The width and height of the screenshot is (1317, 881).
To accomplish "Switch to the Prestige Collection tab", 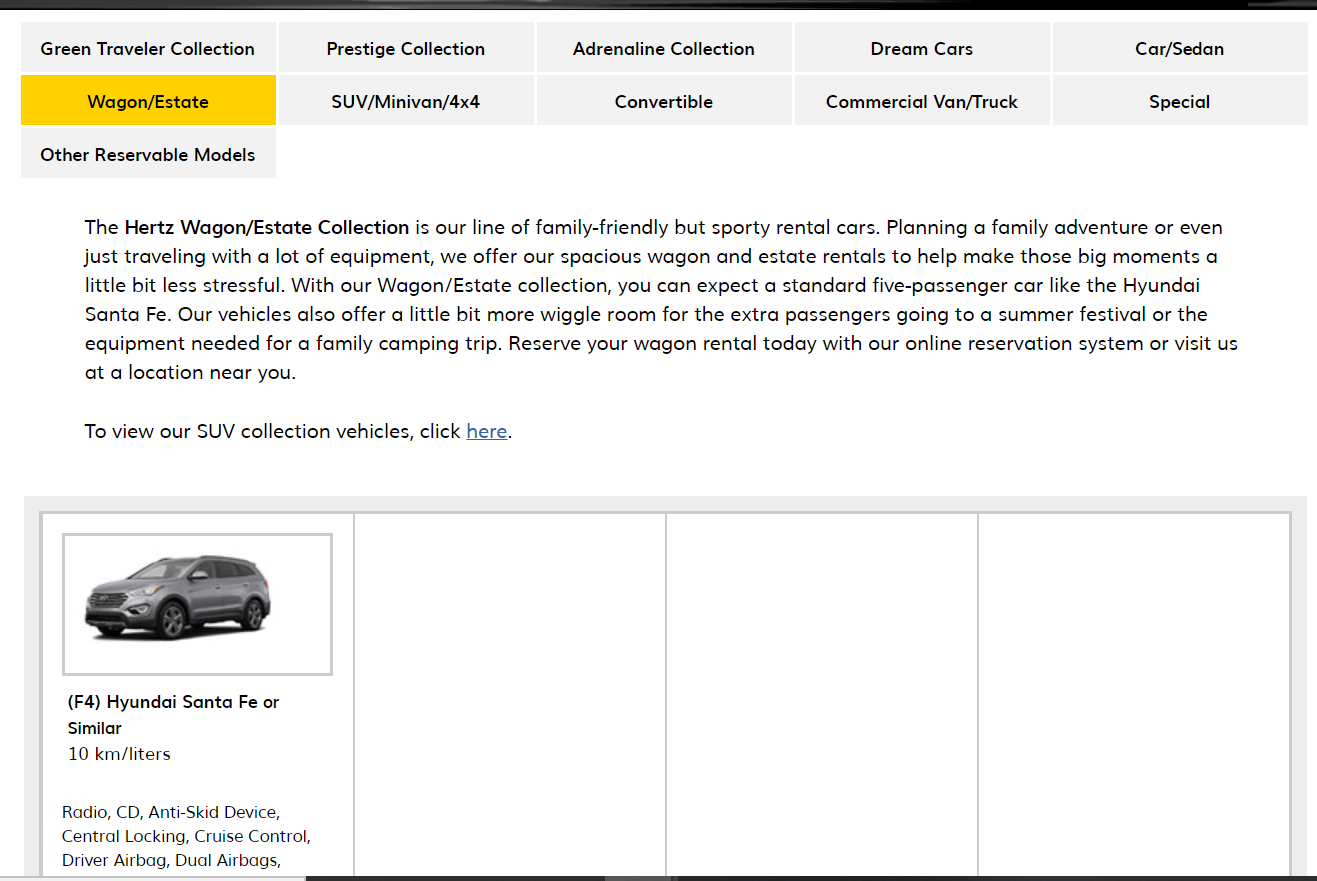I will (406, 48).
